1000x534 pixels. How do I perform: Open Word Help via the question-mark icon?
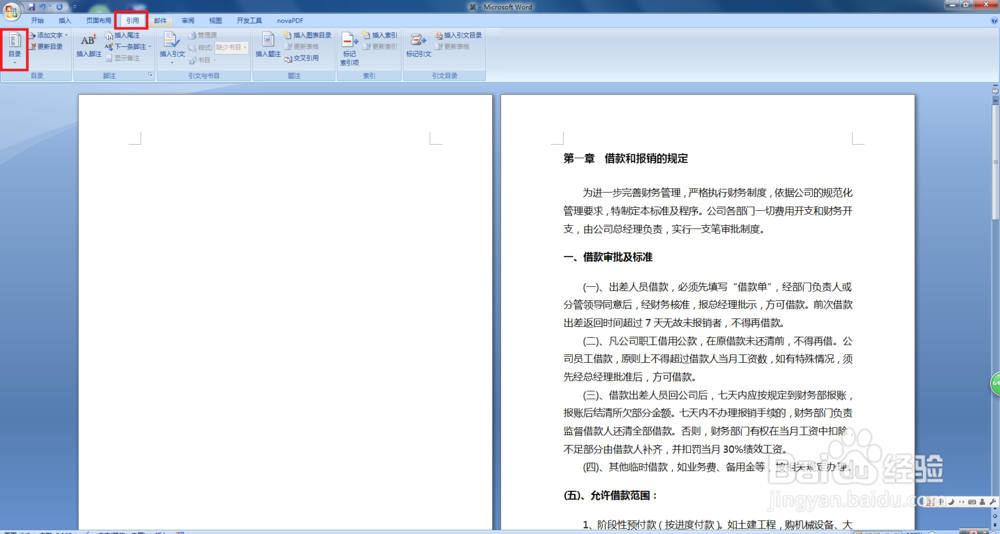pos(994,20)
